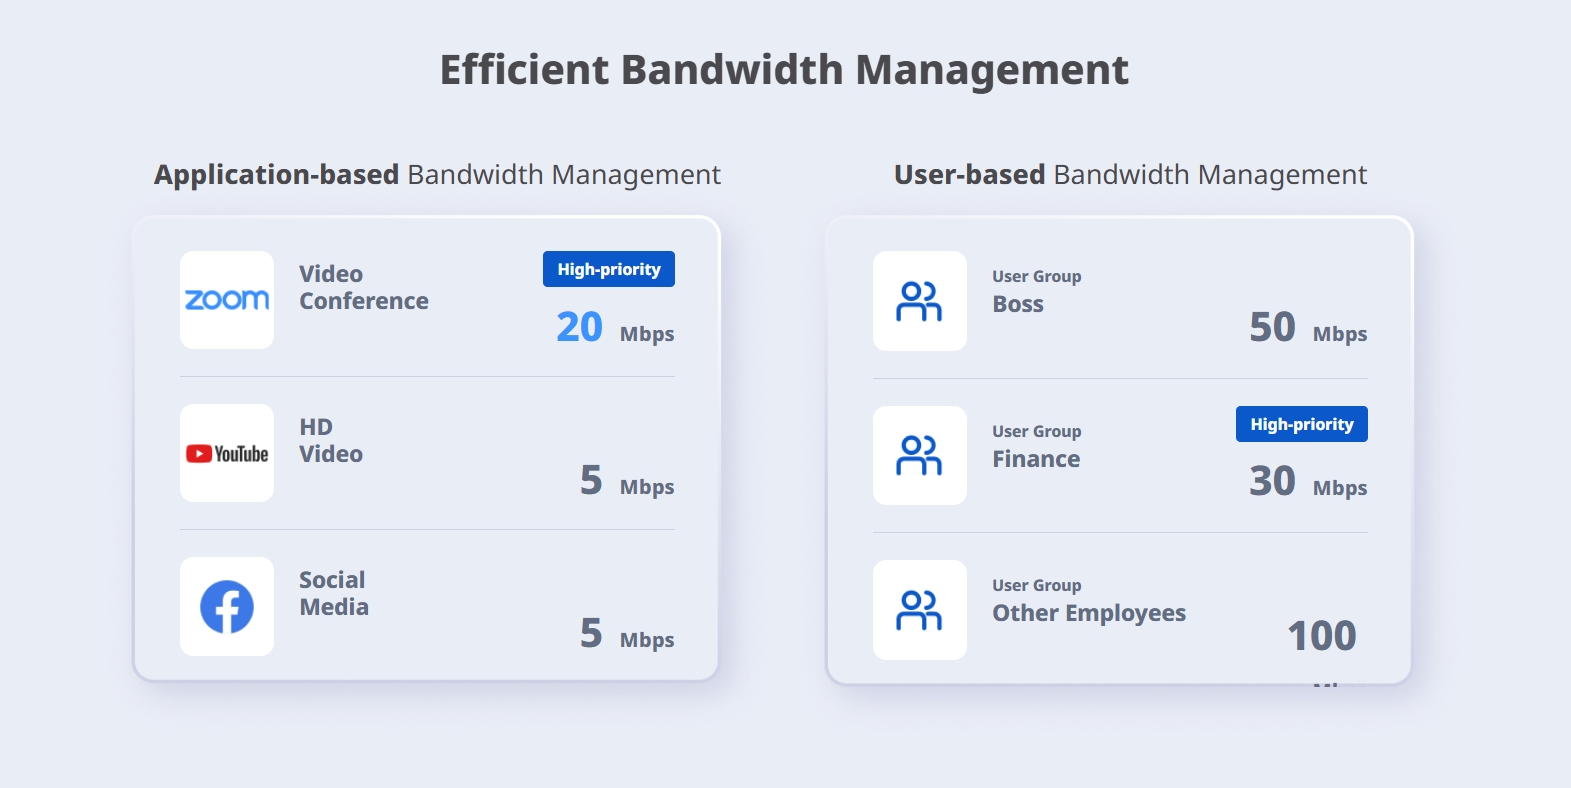Select the Other Employees group icon

tap(919, 610)
